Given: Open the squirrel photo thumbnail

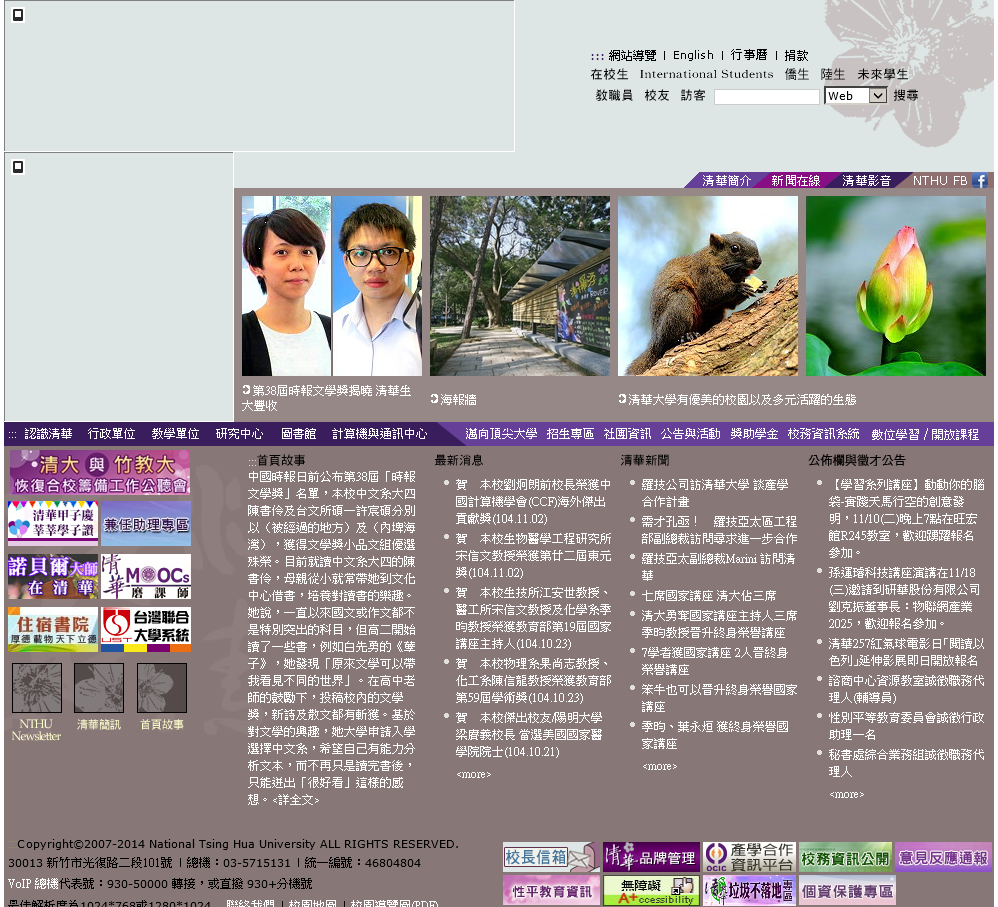Looking at the screenshot, I should [x=708, y=286].
